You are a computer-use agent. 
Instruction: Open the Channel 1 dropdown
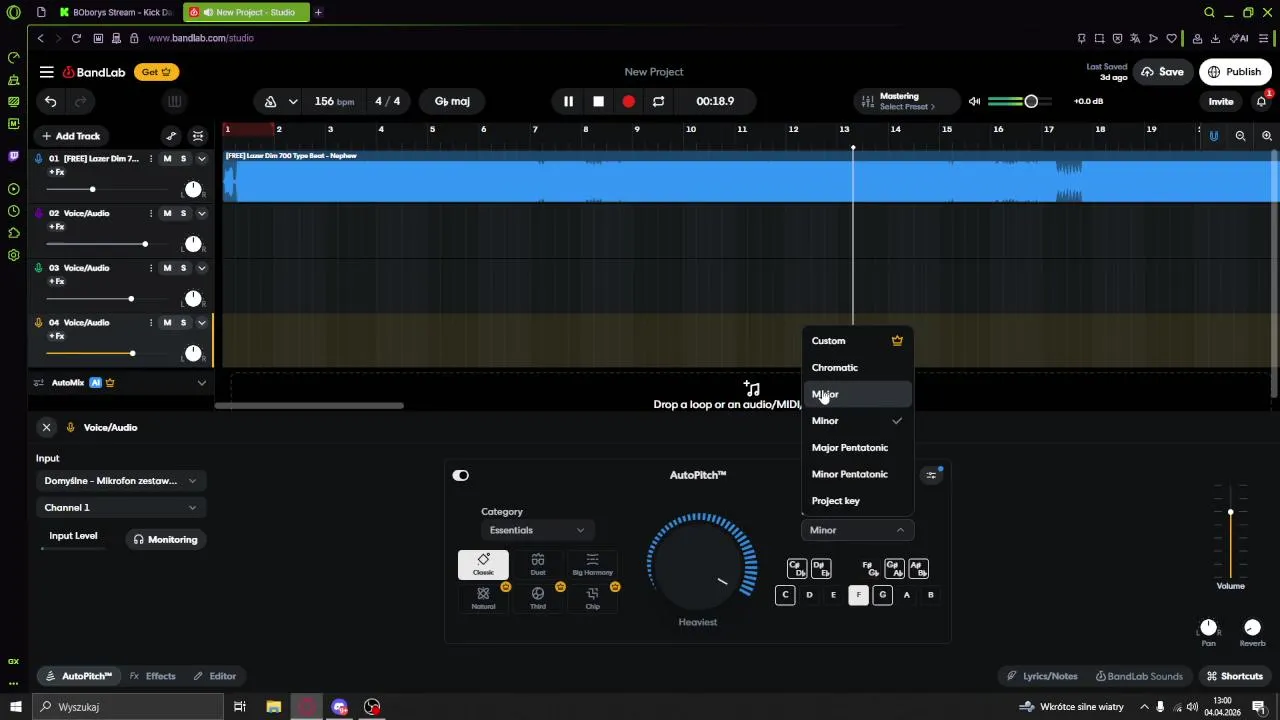tap(121, 507)
